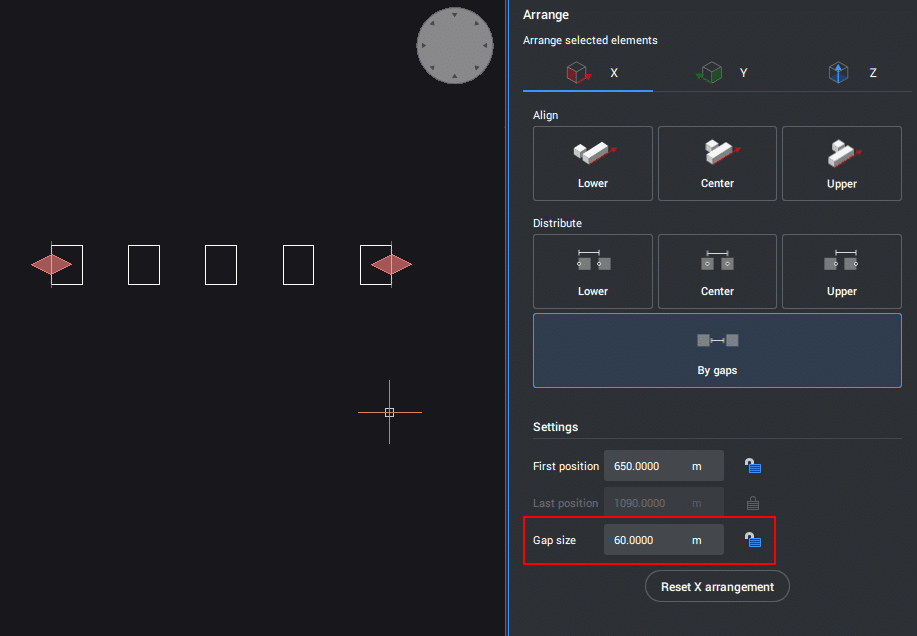Viewport: 917px width, 636px height.
Task: Click the Last position value field
Action: click(664, 503)
